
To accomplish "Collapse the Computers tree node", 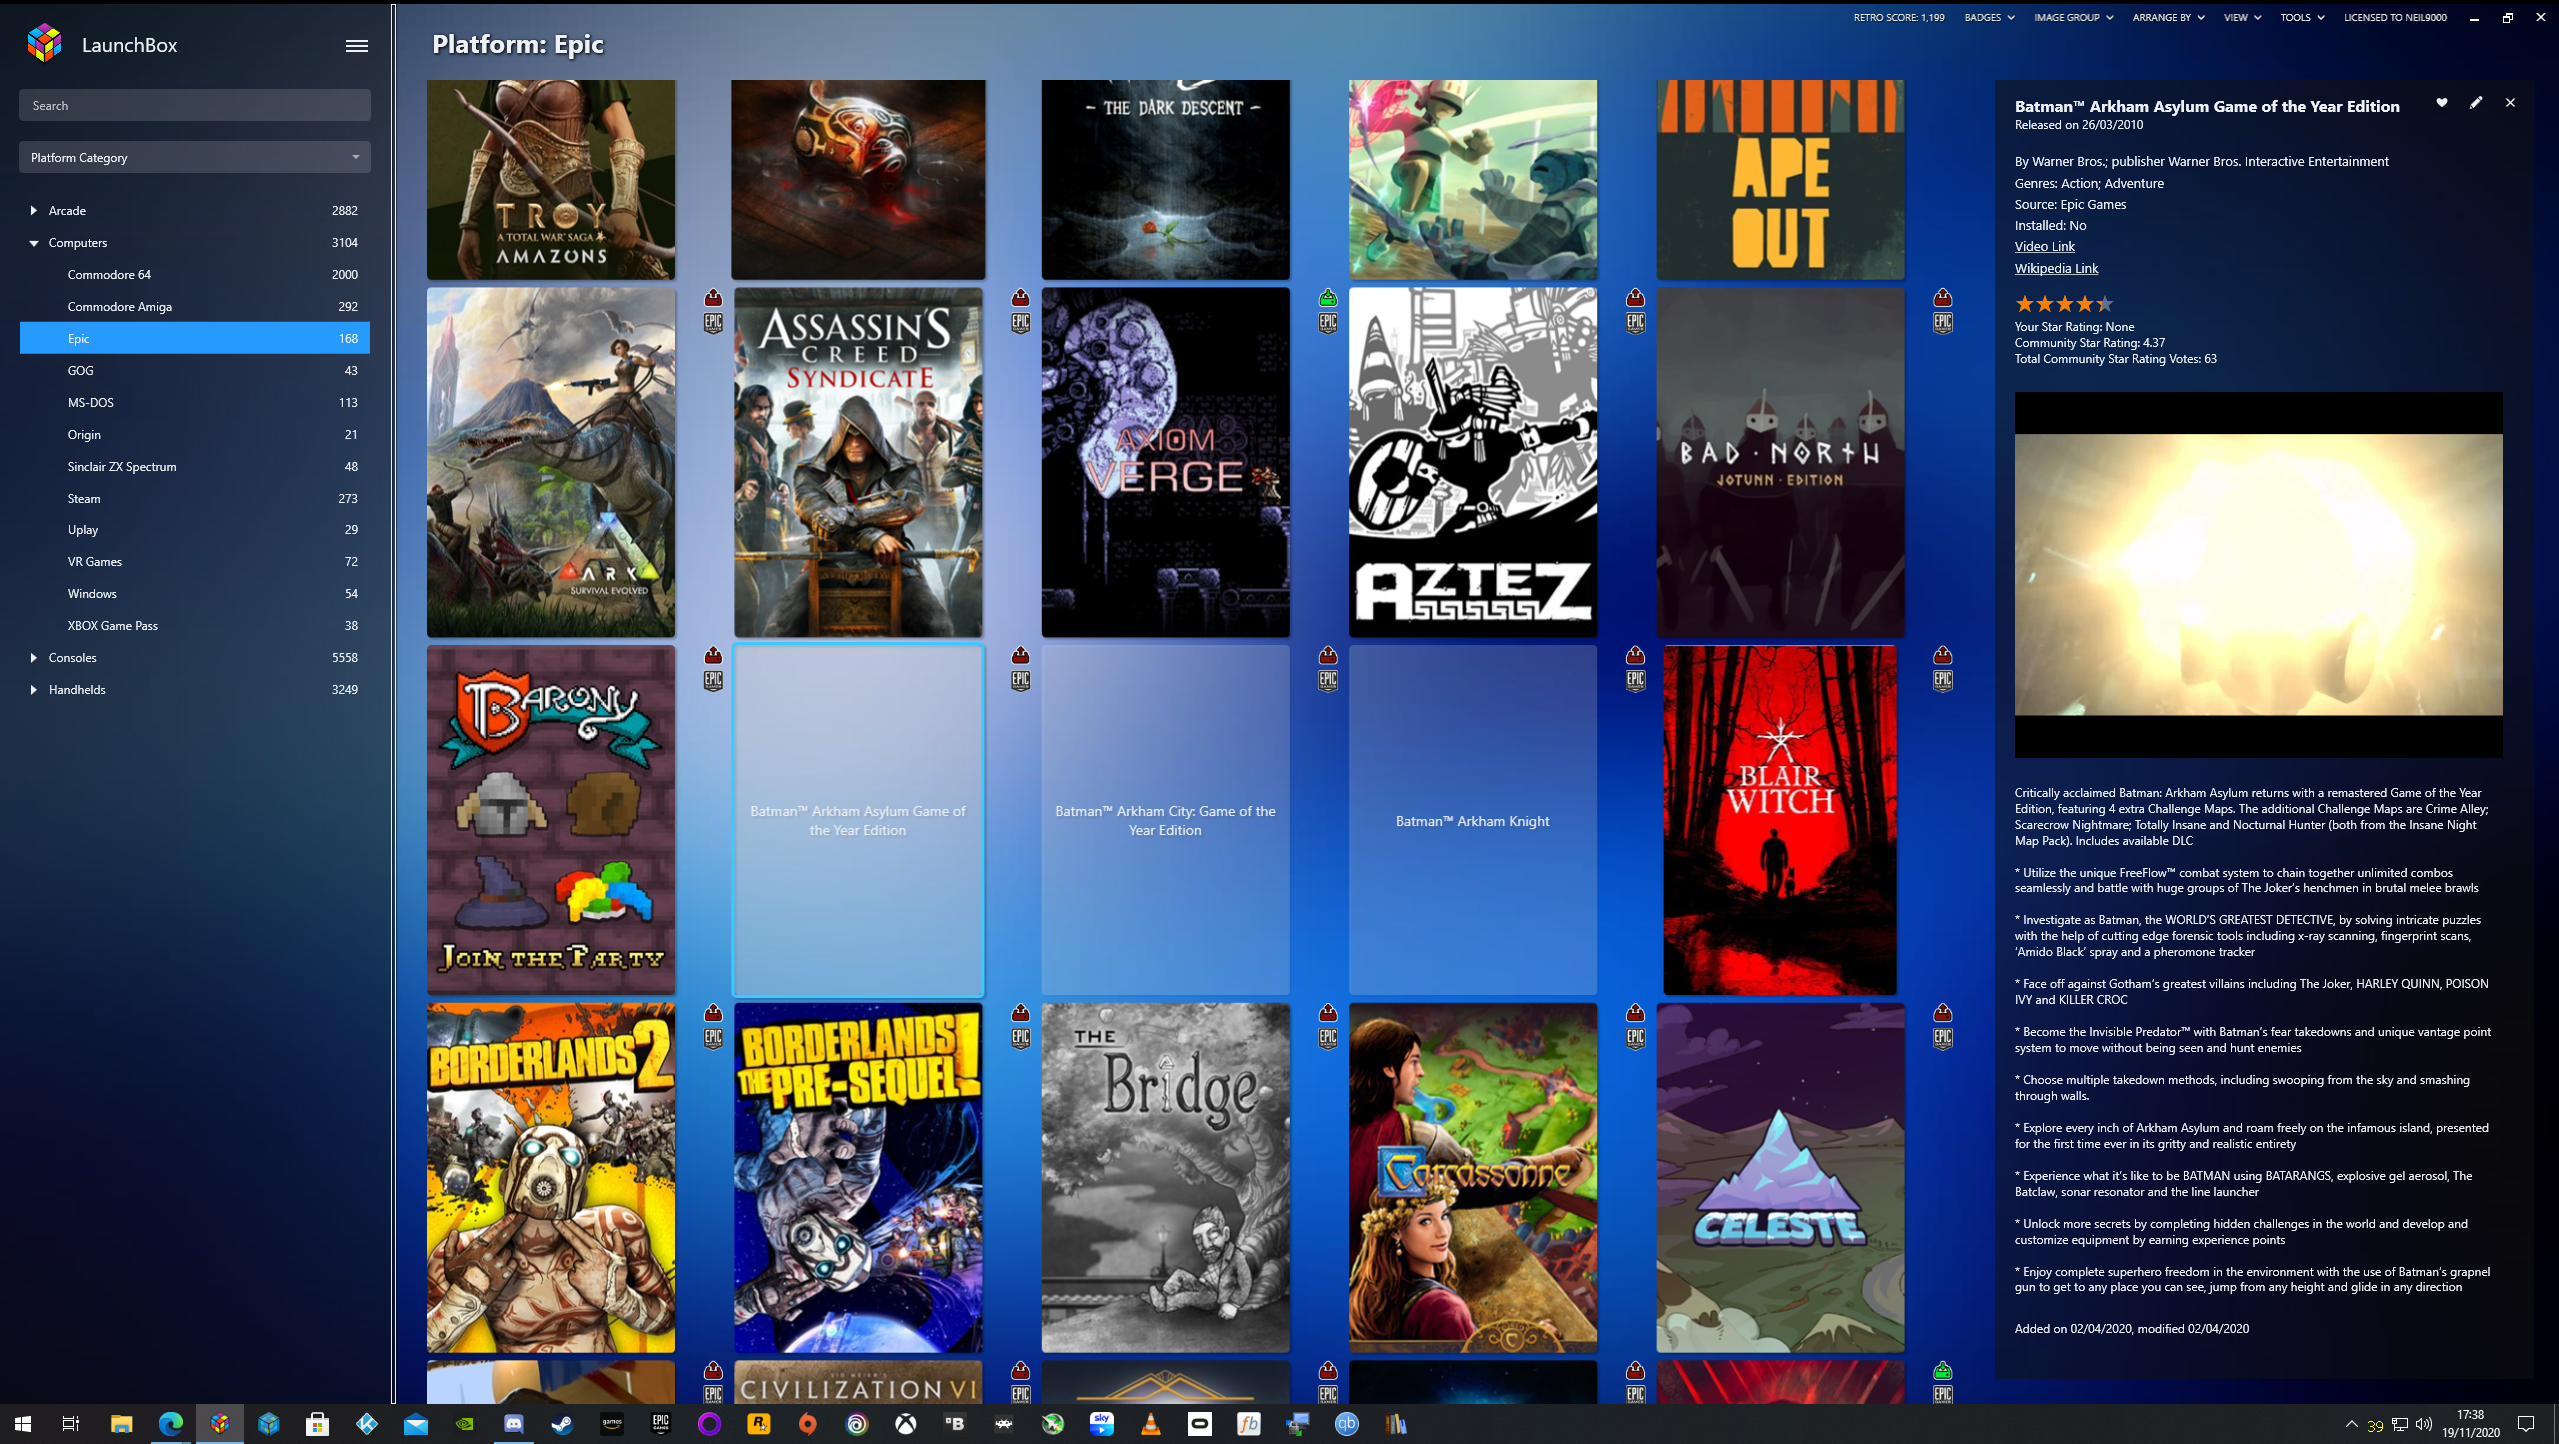I will click(34, 243).
